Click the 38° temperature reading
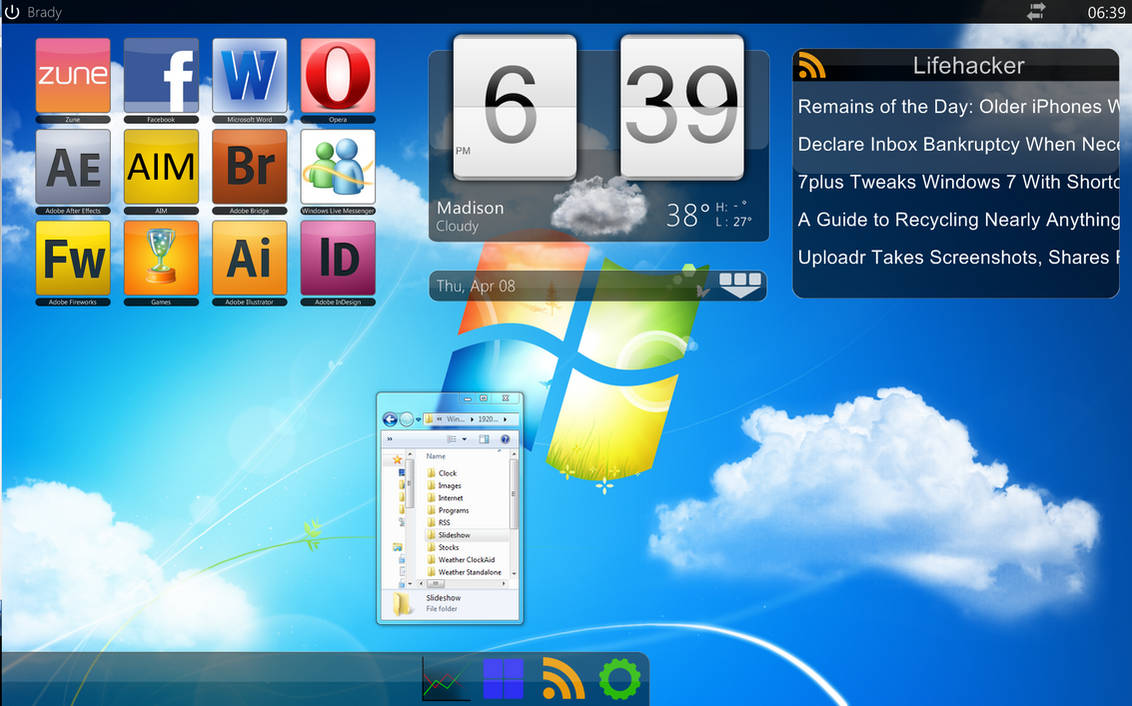The width and height of the screenshot is (1132, 706). [x=687, y=214]
